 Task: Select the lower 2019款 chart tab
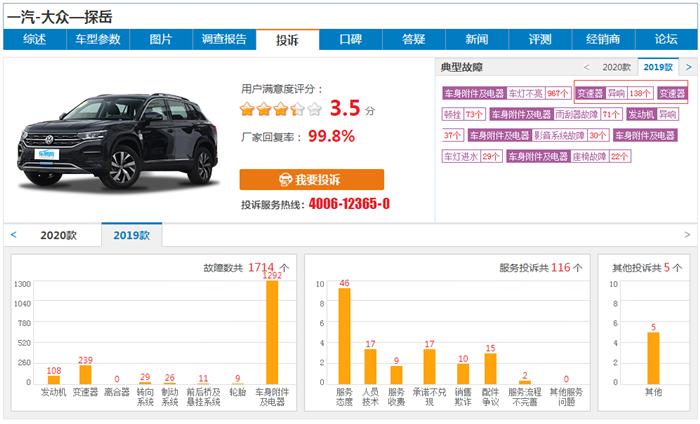[x=131, y=235]
